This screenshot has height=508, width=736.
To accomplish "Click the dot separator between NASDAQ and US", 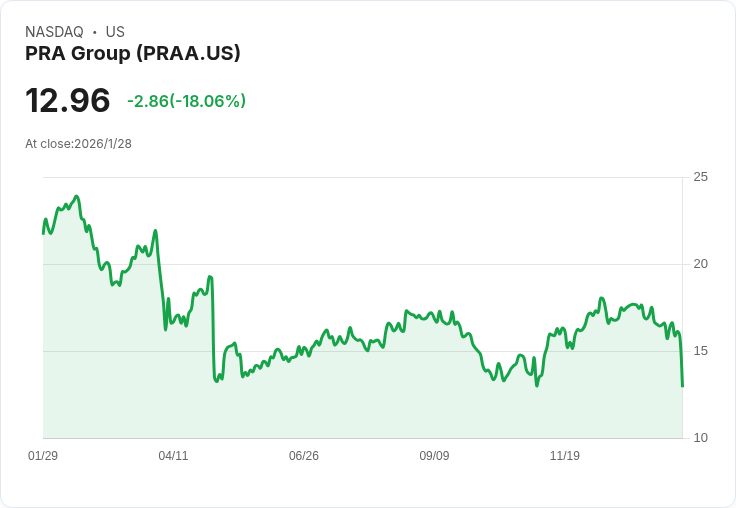I will (94, 32).
